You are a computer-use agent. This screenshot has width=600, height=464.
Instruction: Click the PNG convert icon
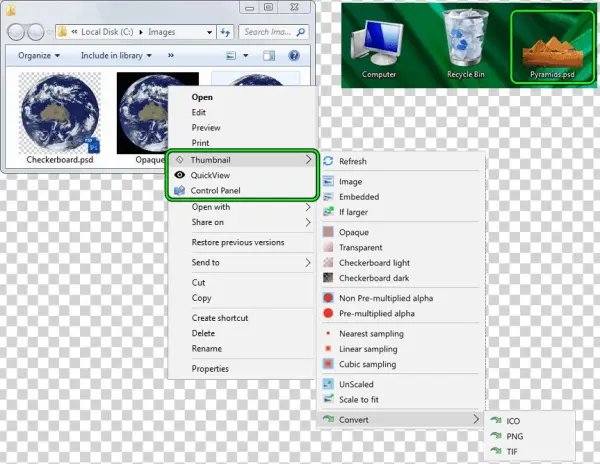tap(496, 436)
